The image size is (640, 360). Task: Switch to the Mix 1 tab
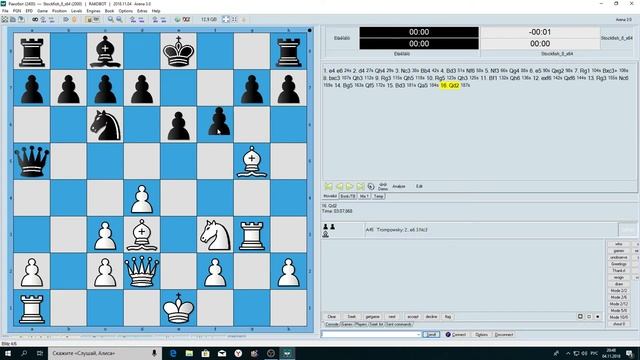(x=364, y=196)
